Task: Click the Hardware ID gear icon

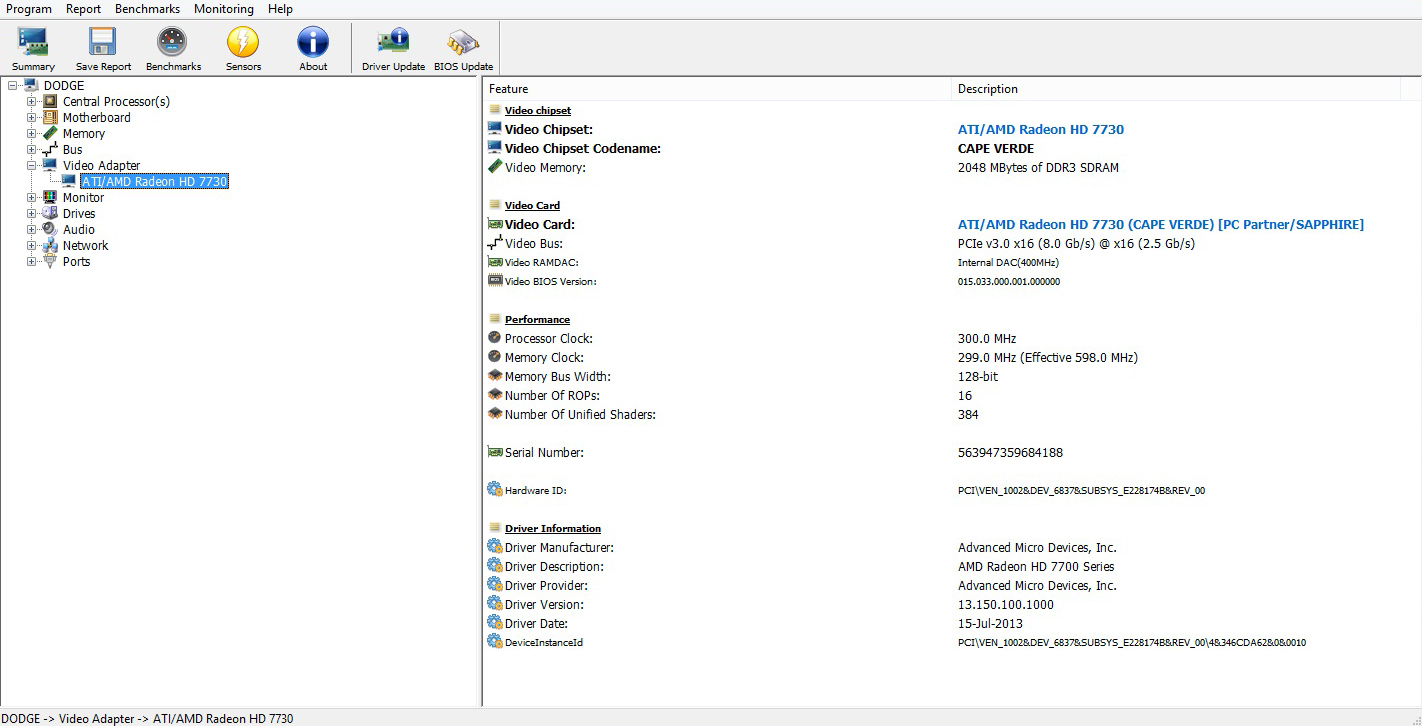Action: coord(494,490)
